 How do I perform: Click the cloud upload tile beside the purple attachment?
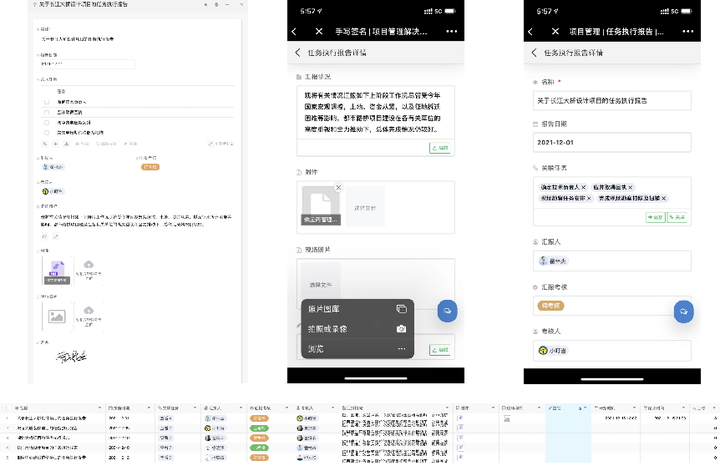tap(89, 270)
